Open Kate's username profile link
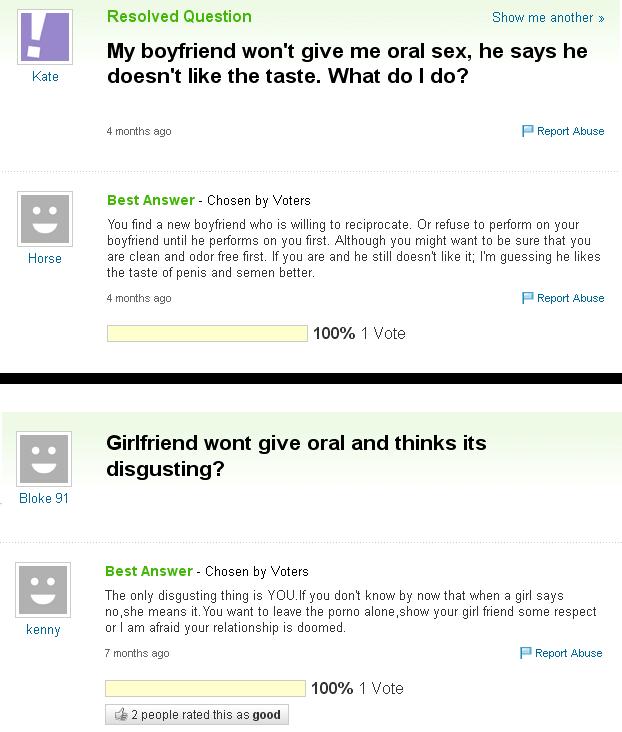Viewport: 622px width, 732px height. coord(45,77)
